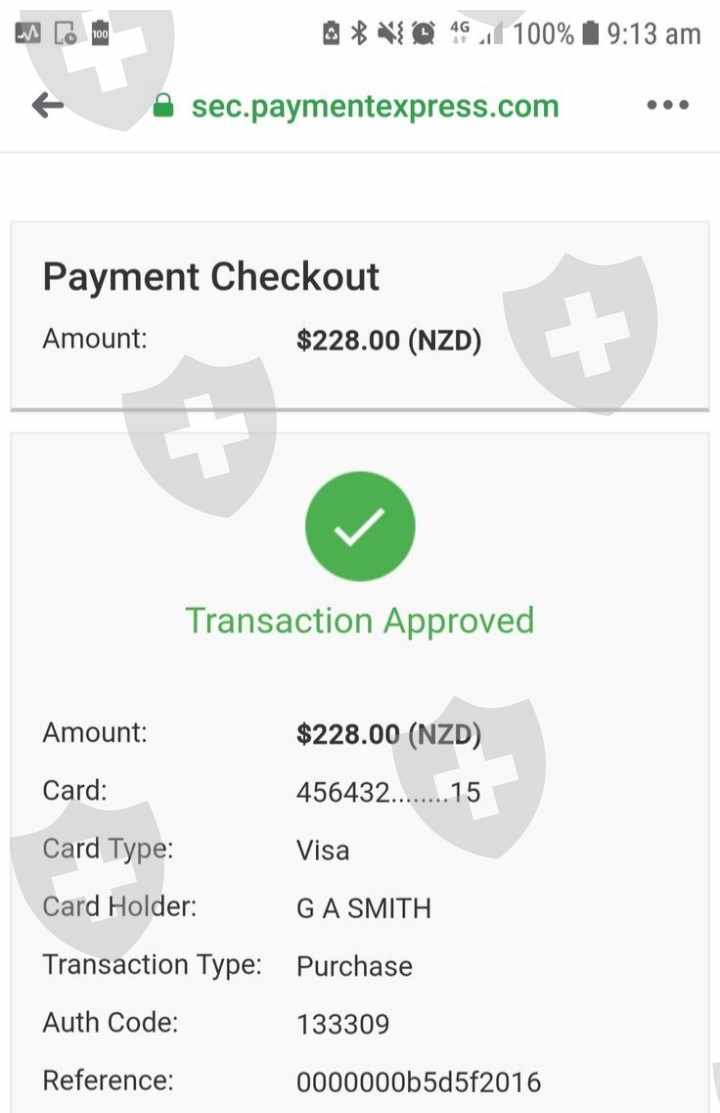The height and width of the screenshot is (1113, 720).
Task: Tap the 9:13 am clock
Action: 654,34
